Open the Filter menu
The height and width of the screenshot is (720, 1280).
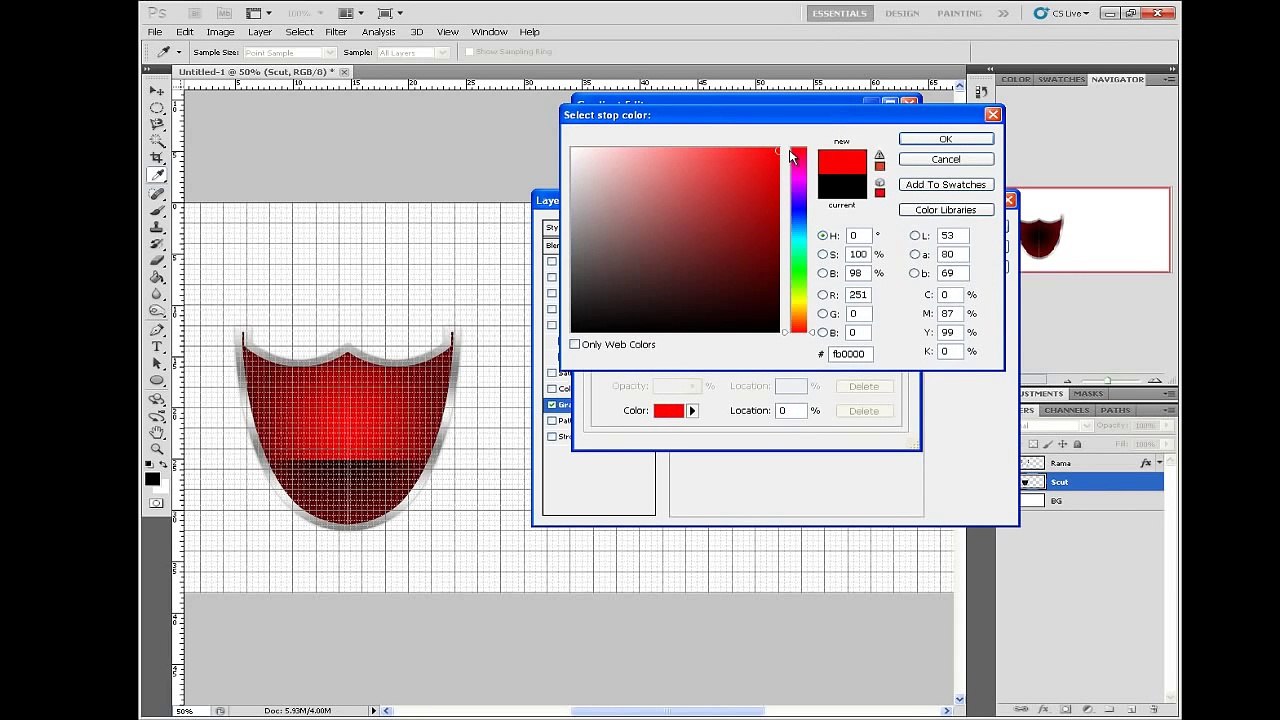click(x=336, y=32)
